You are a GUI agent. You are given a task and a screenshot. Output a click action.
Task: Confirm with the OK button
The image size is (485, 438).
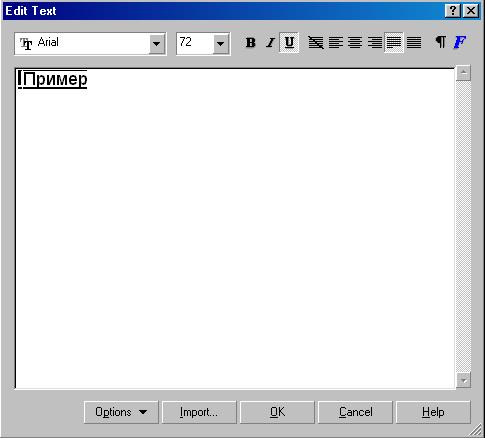pos(277,412)
